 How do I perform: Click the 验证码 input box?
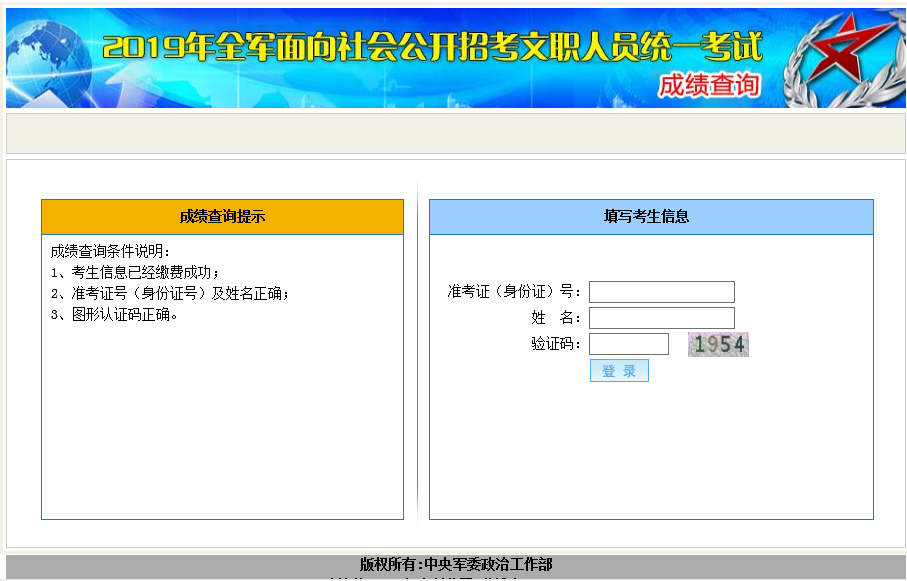coord(628,344)
